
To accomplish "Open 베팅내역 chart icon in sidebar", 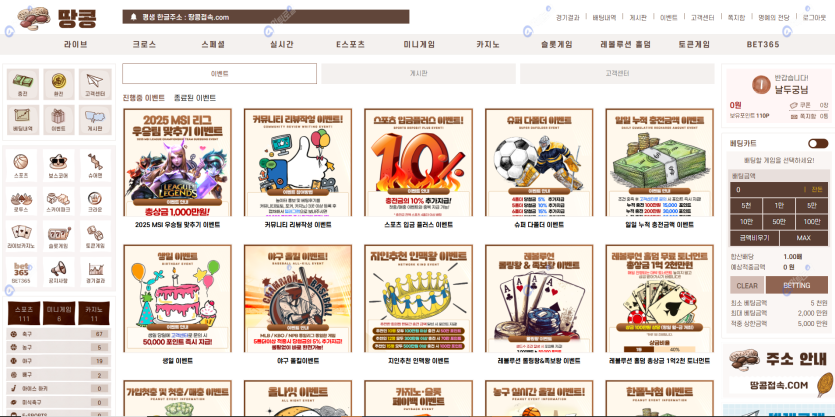I will tap(22, 120).
